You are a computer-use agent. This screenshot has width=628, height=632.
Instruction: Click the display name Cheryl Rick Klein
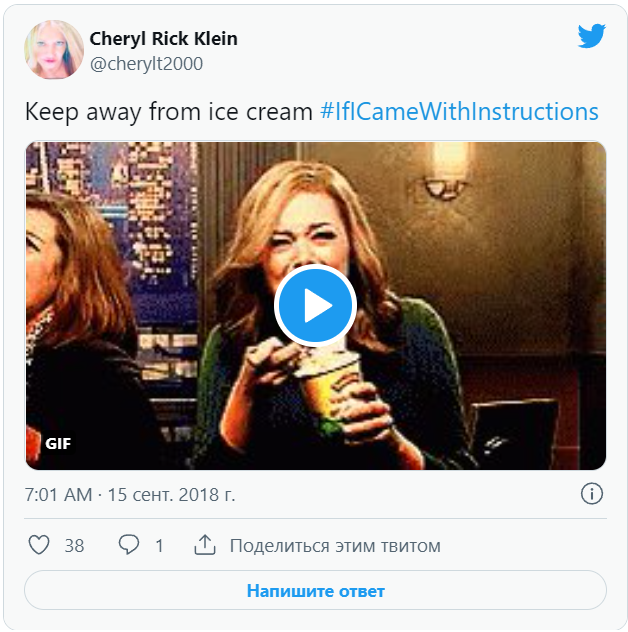[x=164, y=39]
